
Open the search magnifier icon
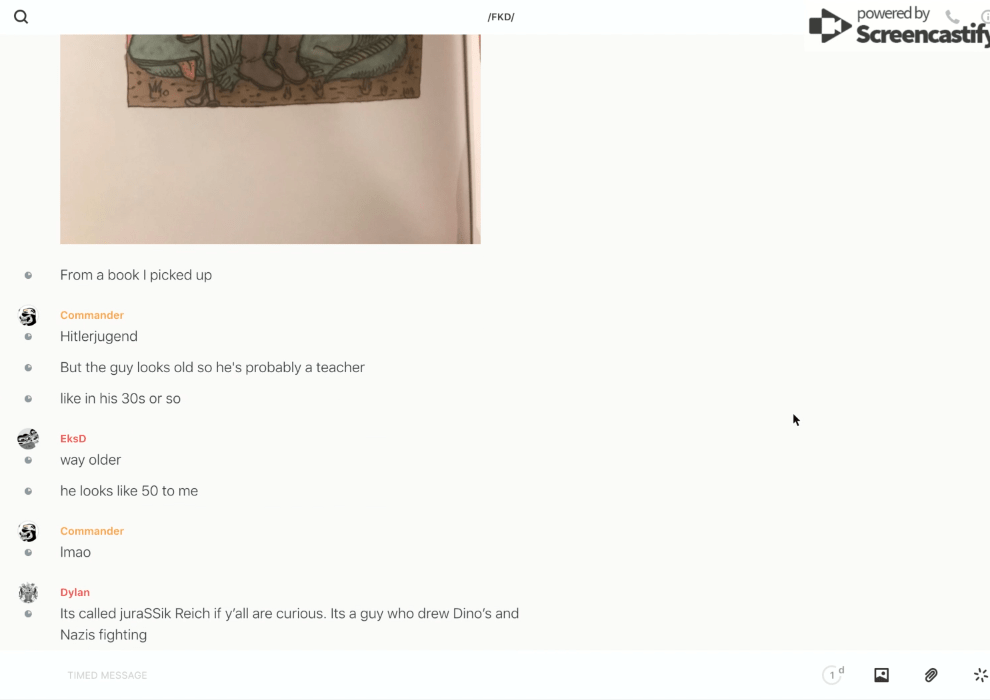pos(21,17)
